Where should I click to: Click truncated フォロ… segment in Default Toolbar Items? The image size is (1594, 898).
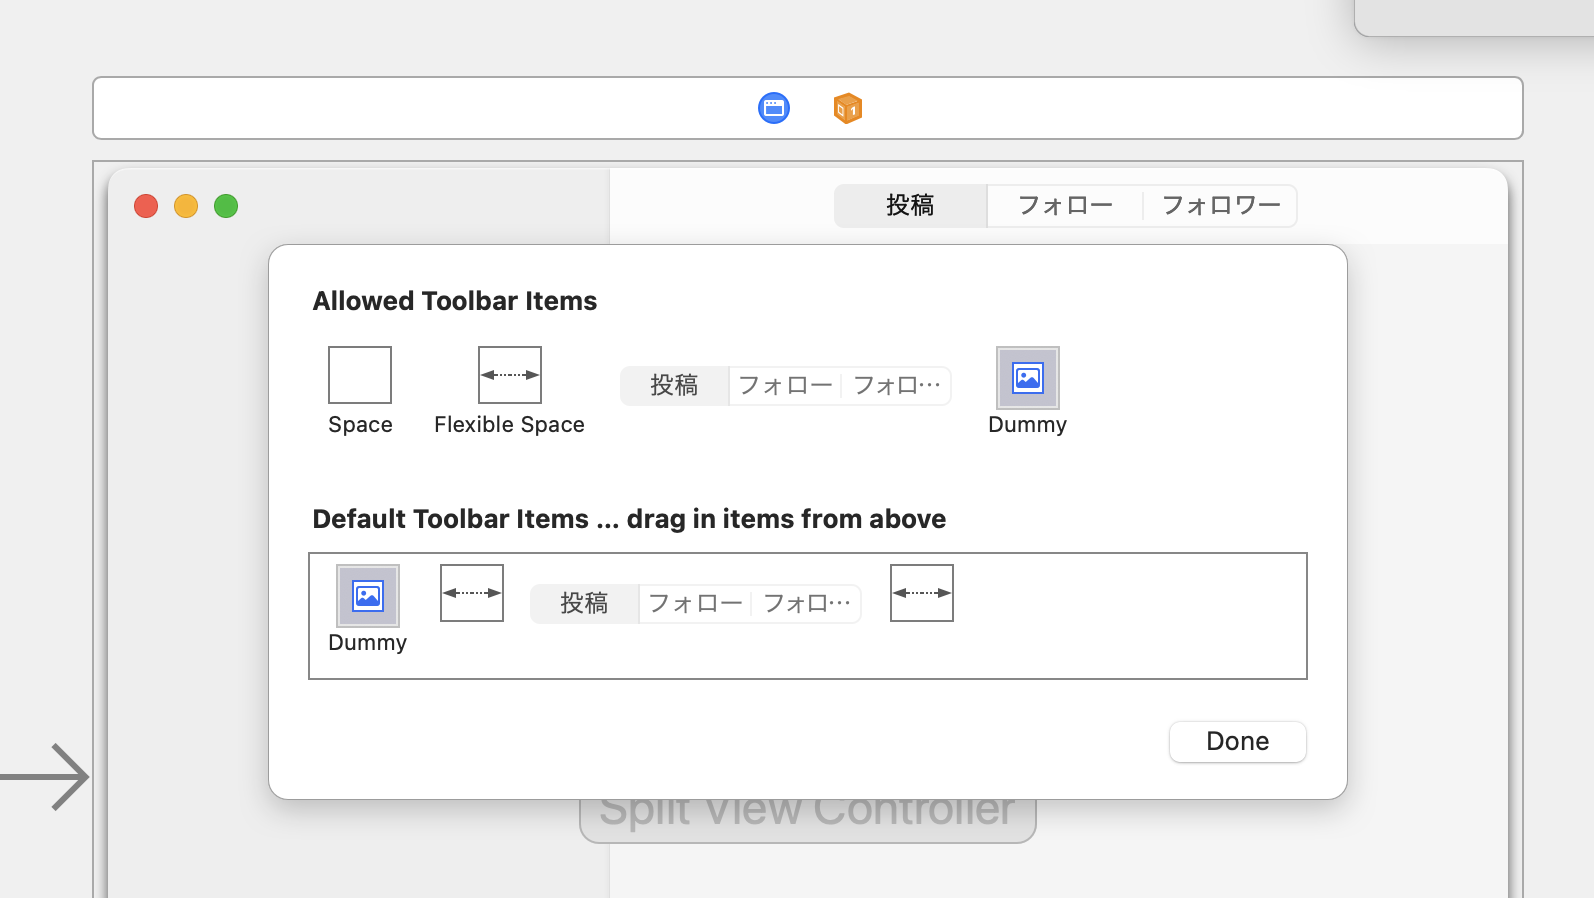(806, 604)
